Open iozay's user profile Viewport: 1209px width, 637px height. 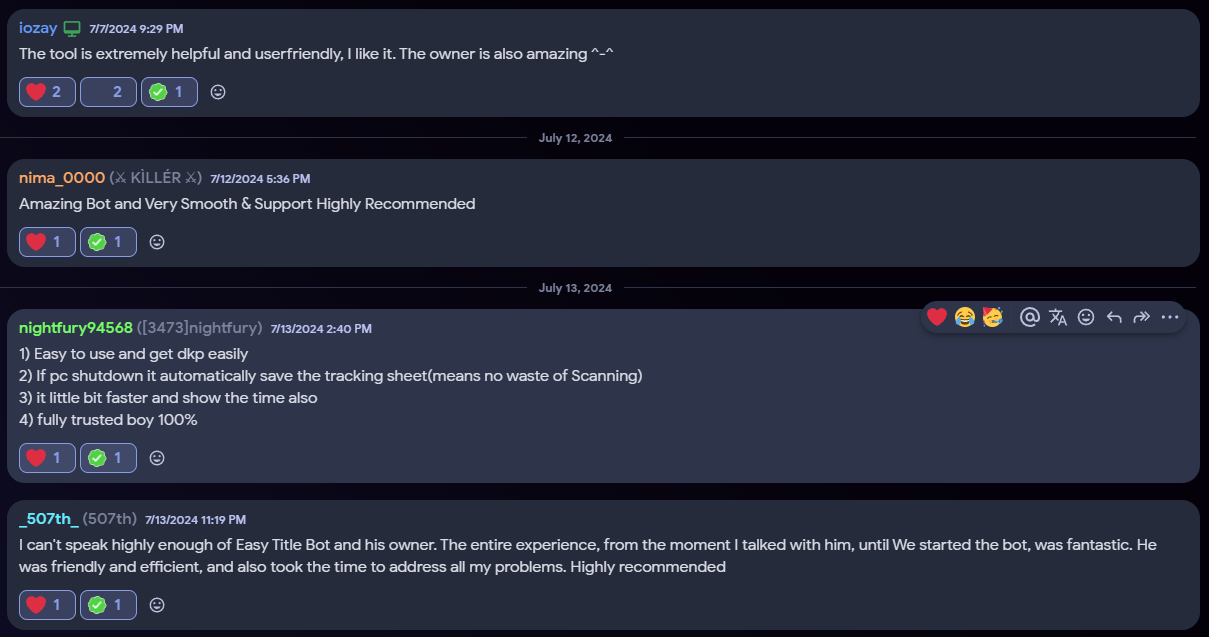(38, 28)
